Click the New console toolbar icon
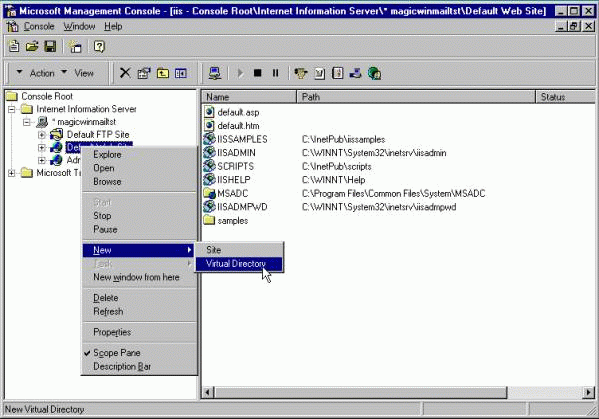Image resolution: width=599 pixels, height=419 pixels. click(x=14, y=47)
